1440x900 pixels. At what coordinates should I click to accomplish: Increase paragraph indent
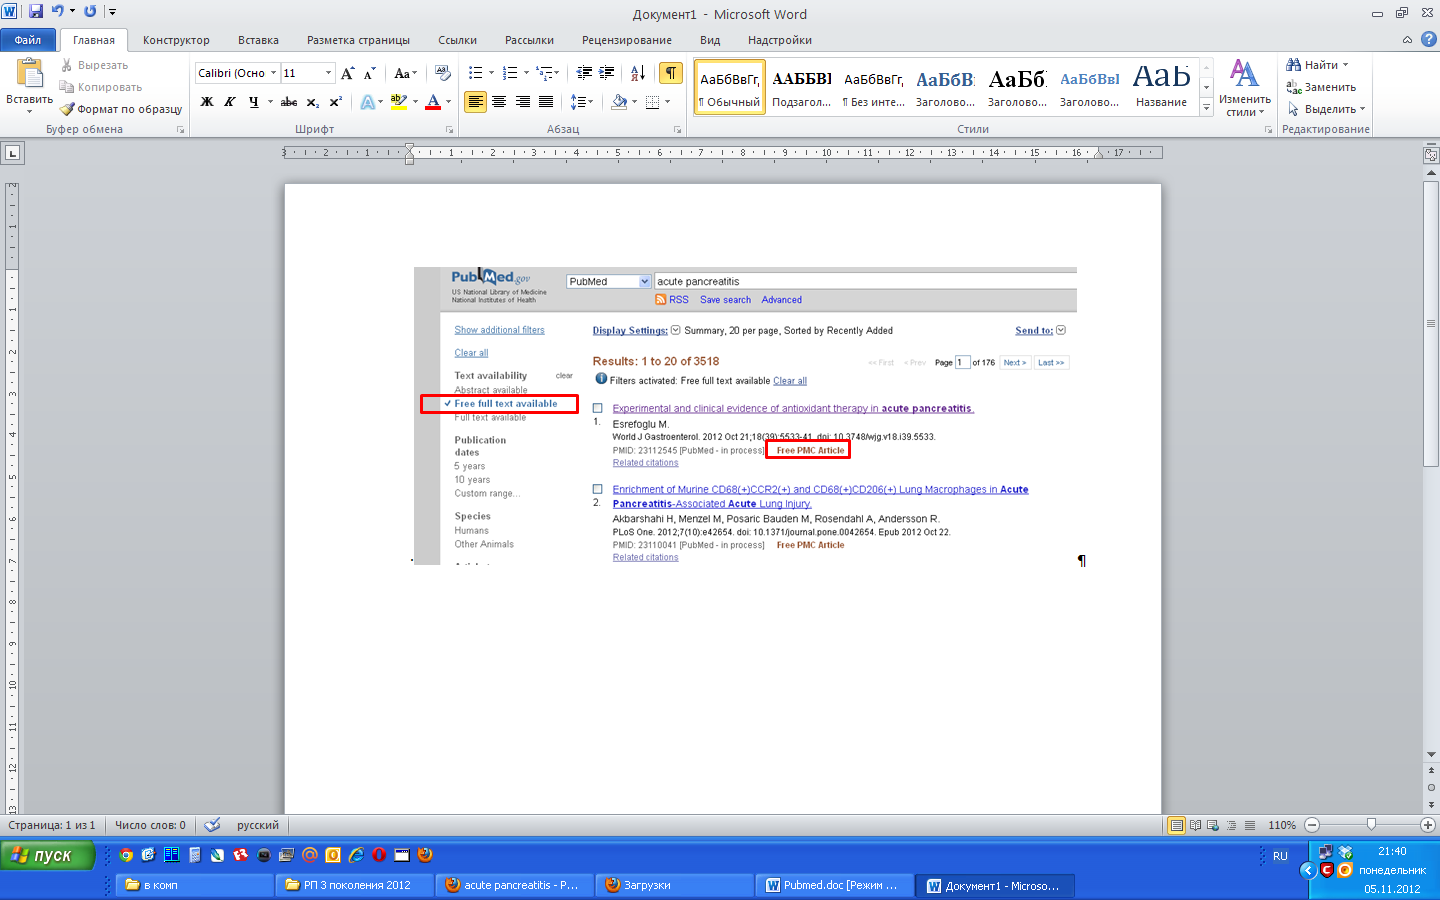606,73
